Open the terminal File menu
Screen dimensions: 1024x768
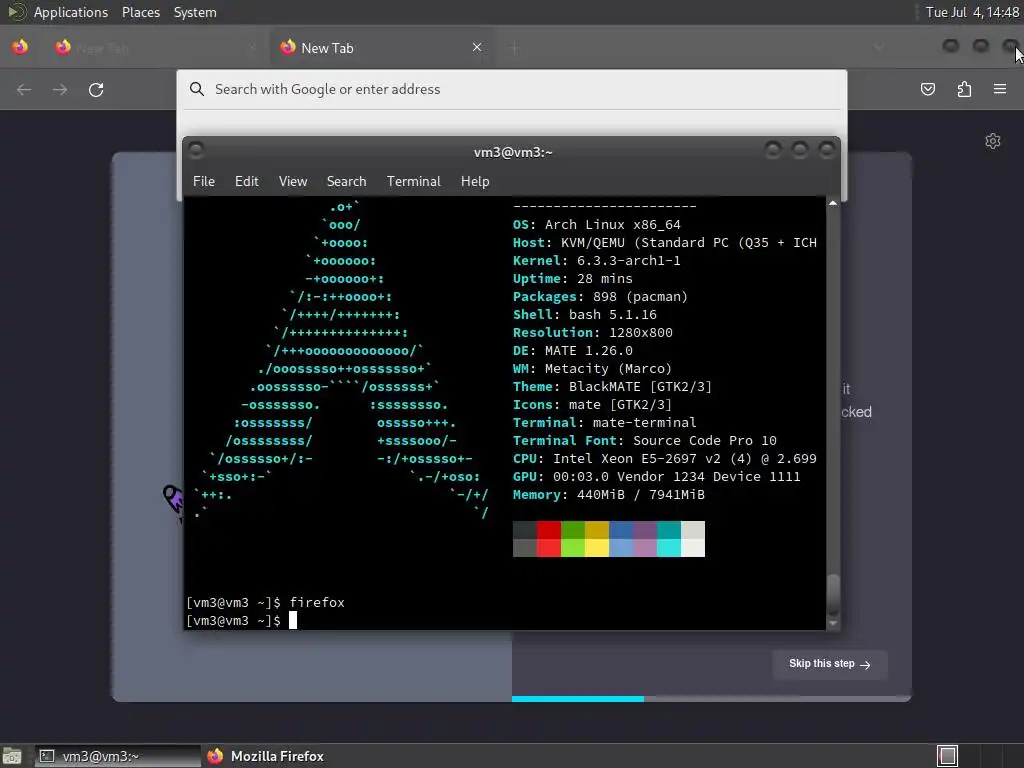coord(204,182)
